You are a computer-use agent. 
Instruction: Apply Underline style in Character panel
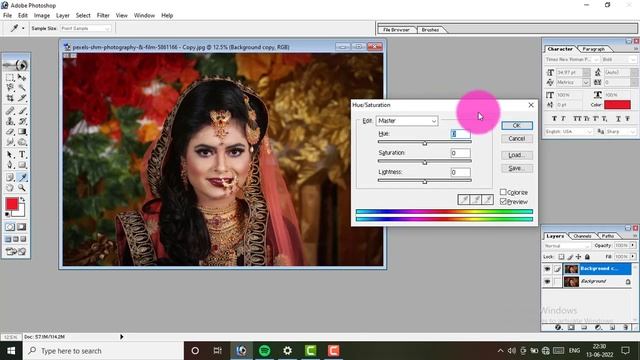point(618,118)
